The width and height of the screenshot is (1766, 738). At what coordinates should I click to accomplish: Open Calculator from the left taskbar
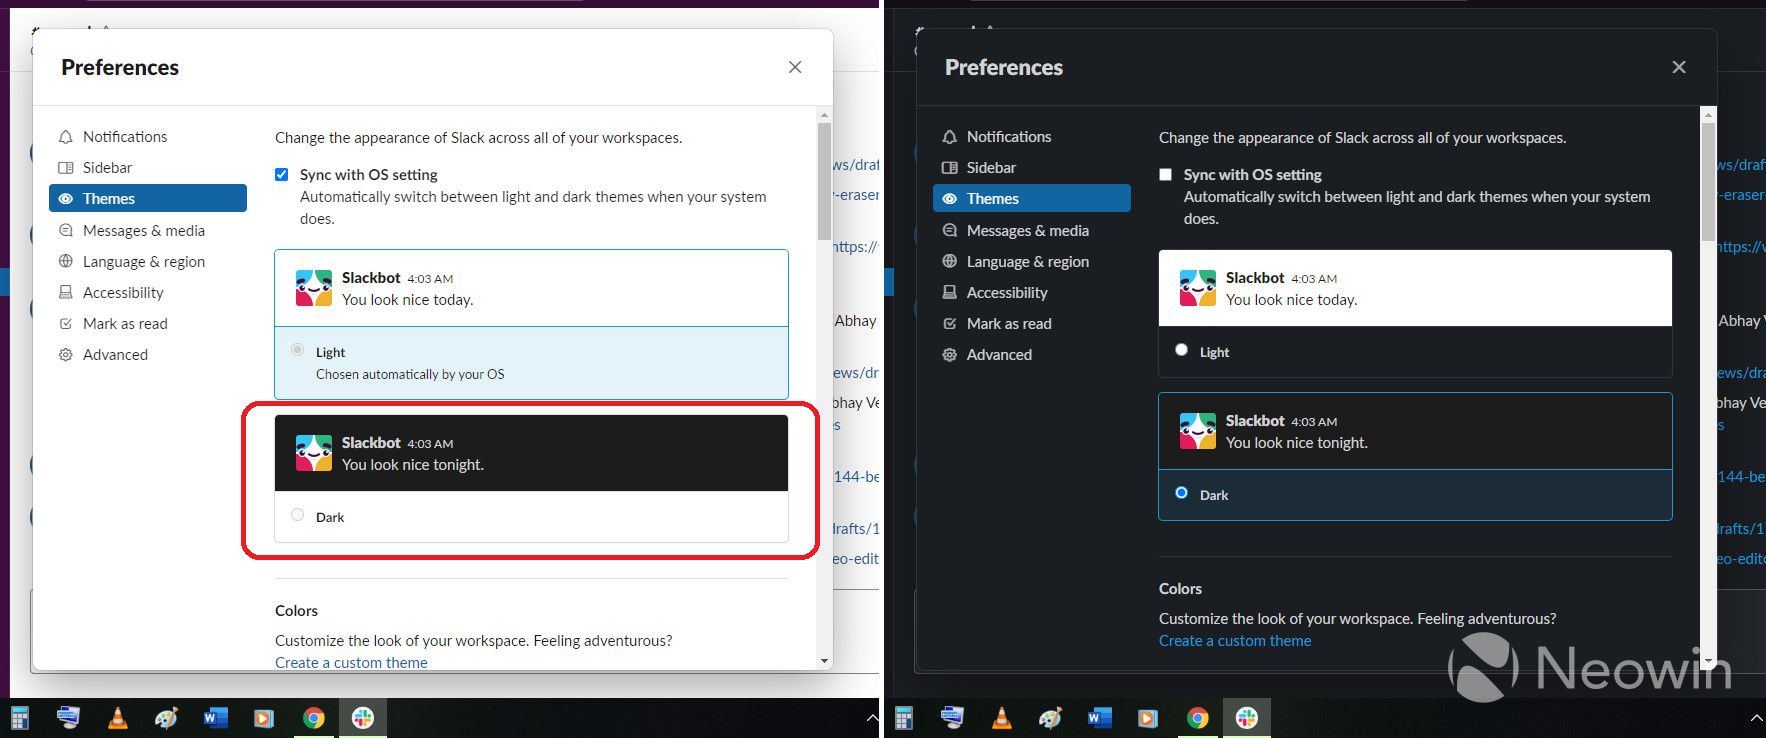[x=19, y=718]
